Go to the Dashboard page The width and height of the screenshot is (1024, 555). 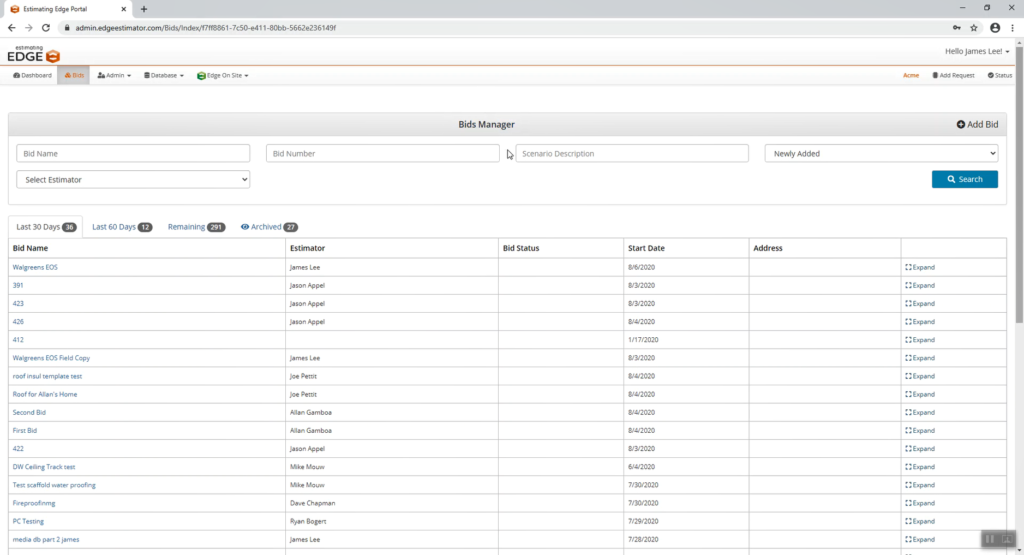(32, 75)
